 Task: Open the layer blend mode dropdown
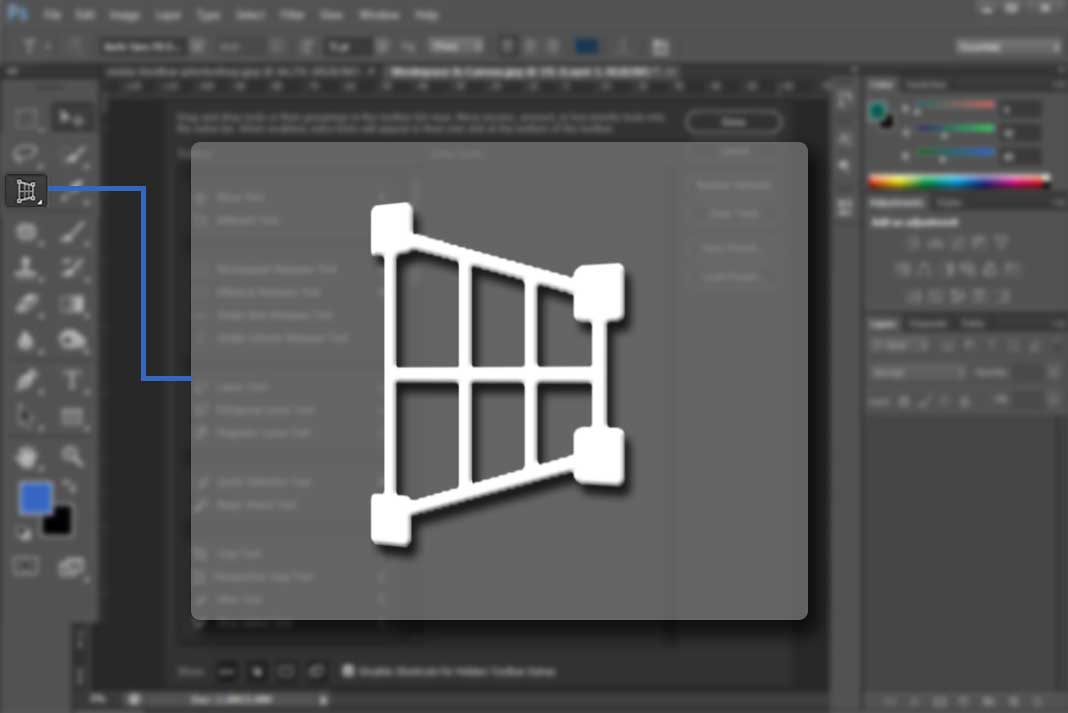(917, 373)
